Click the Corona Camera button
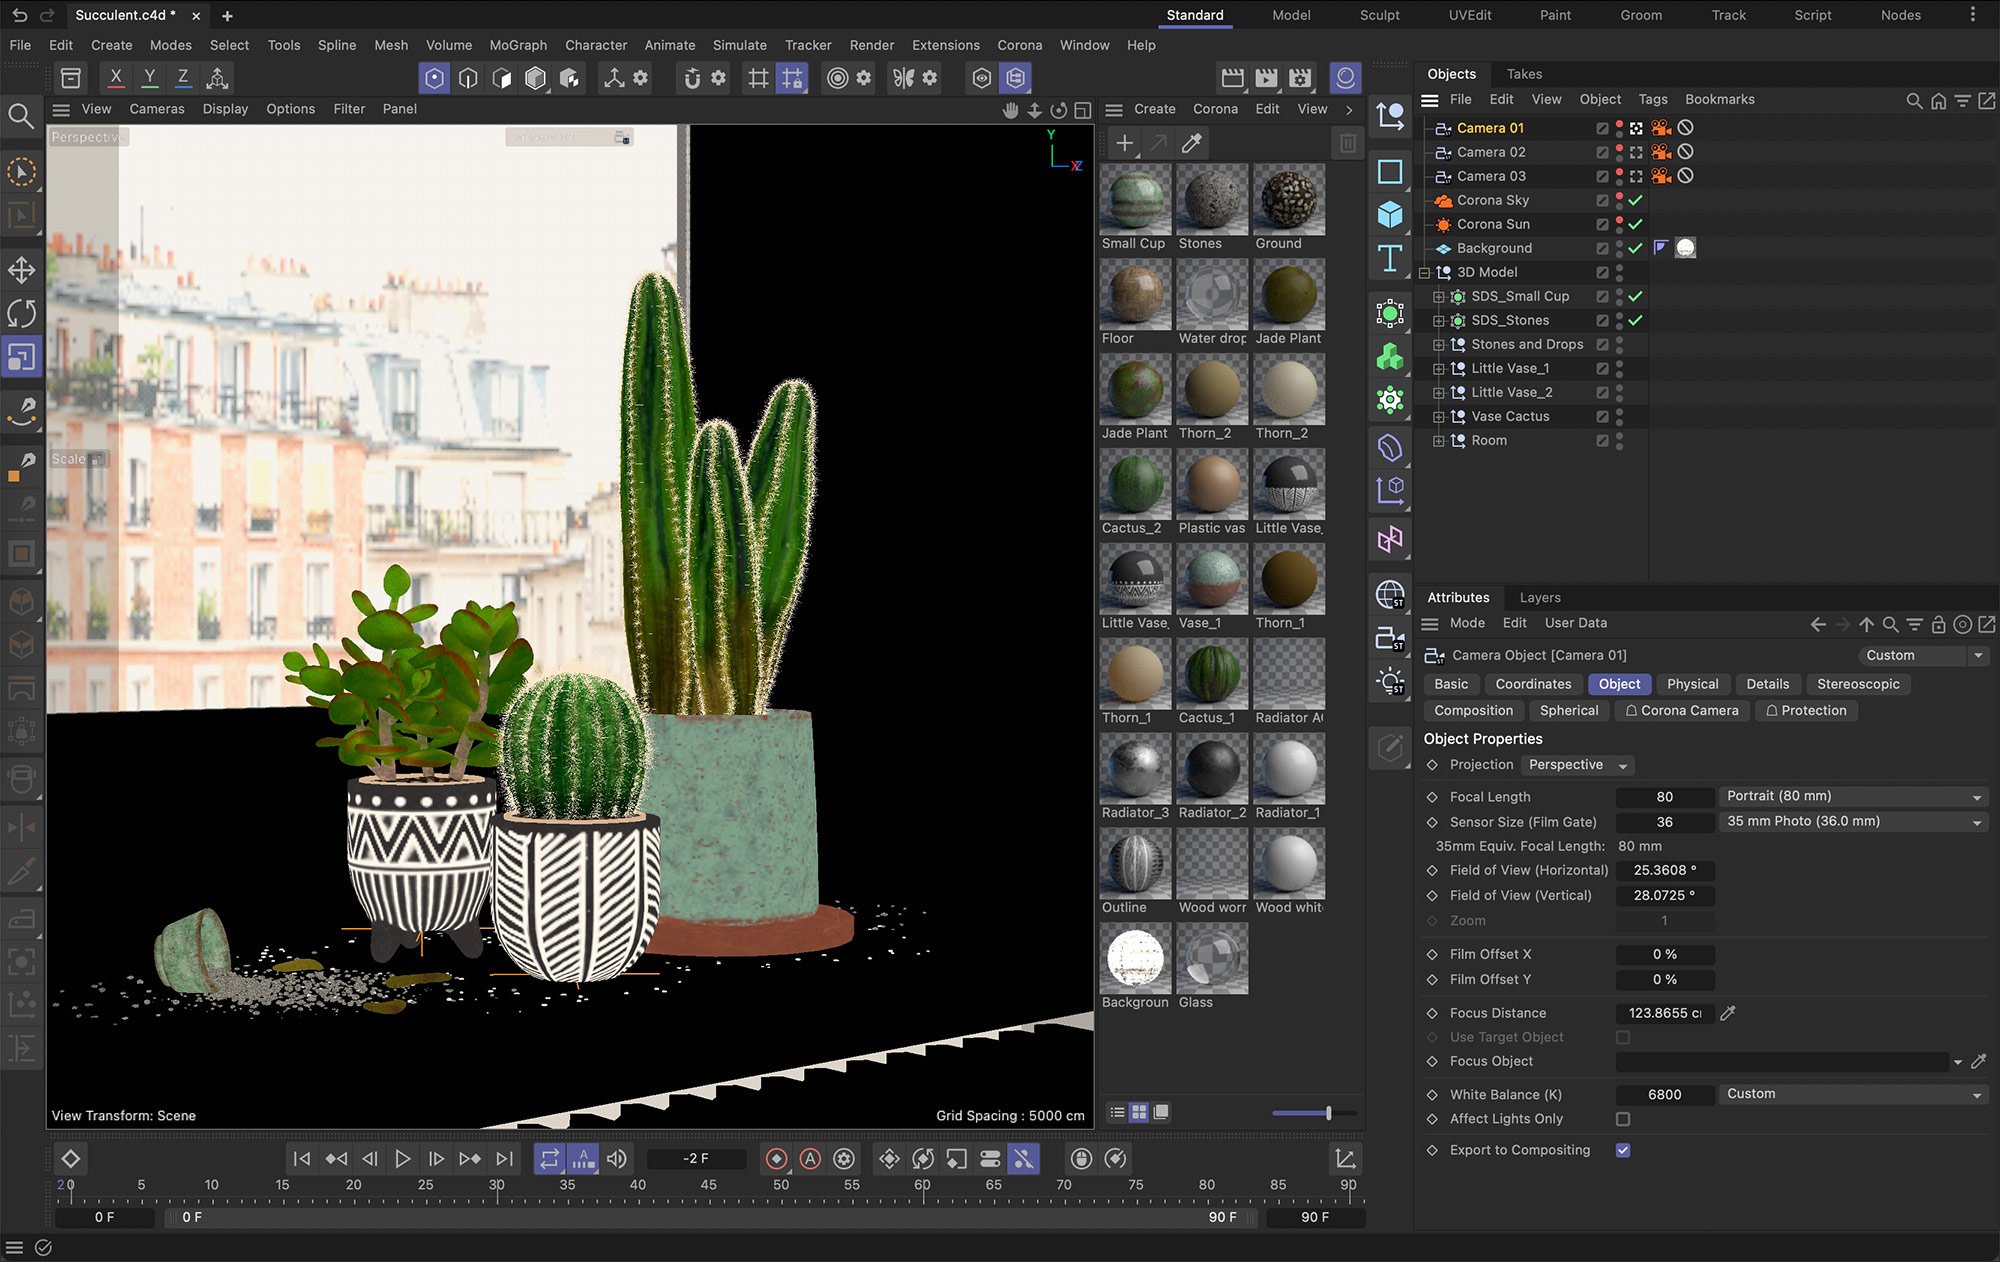The image size is (2000, 1262). click(x=1681, y=710)
